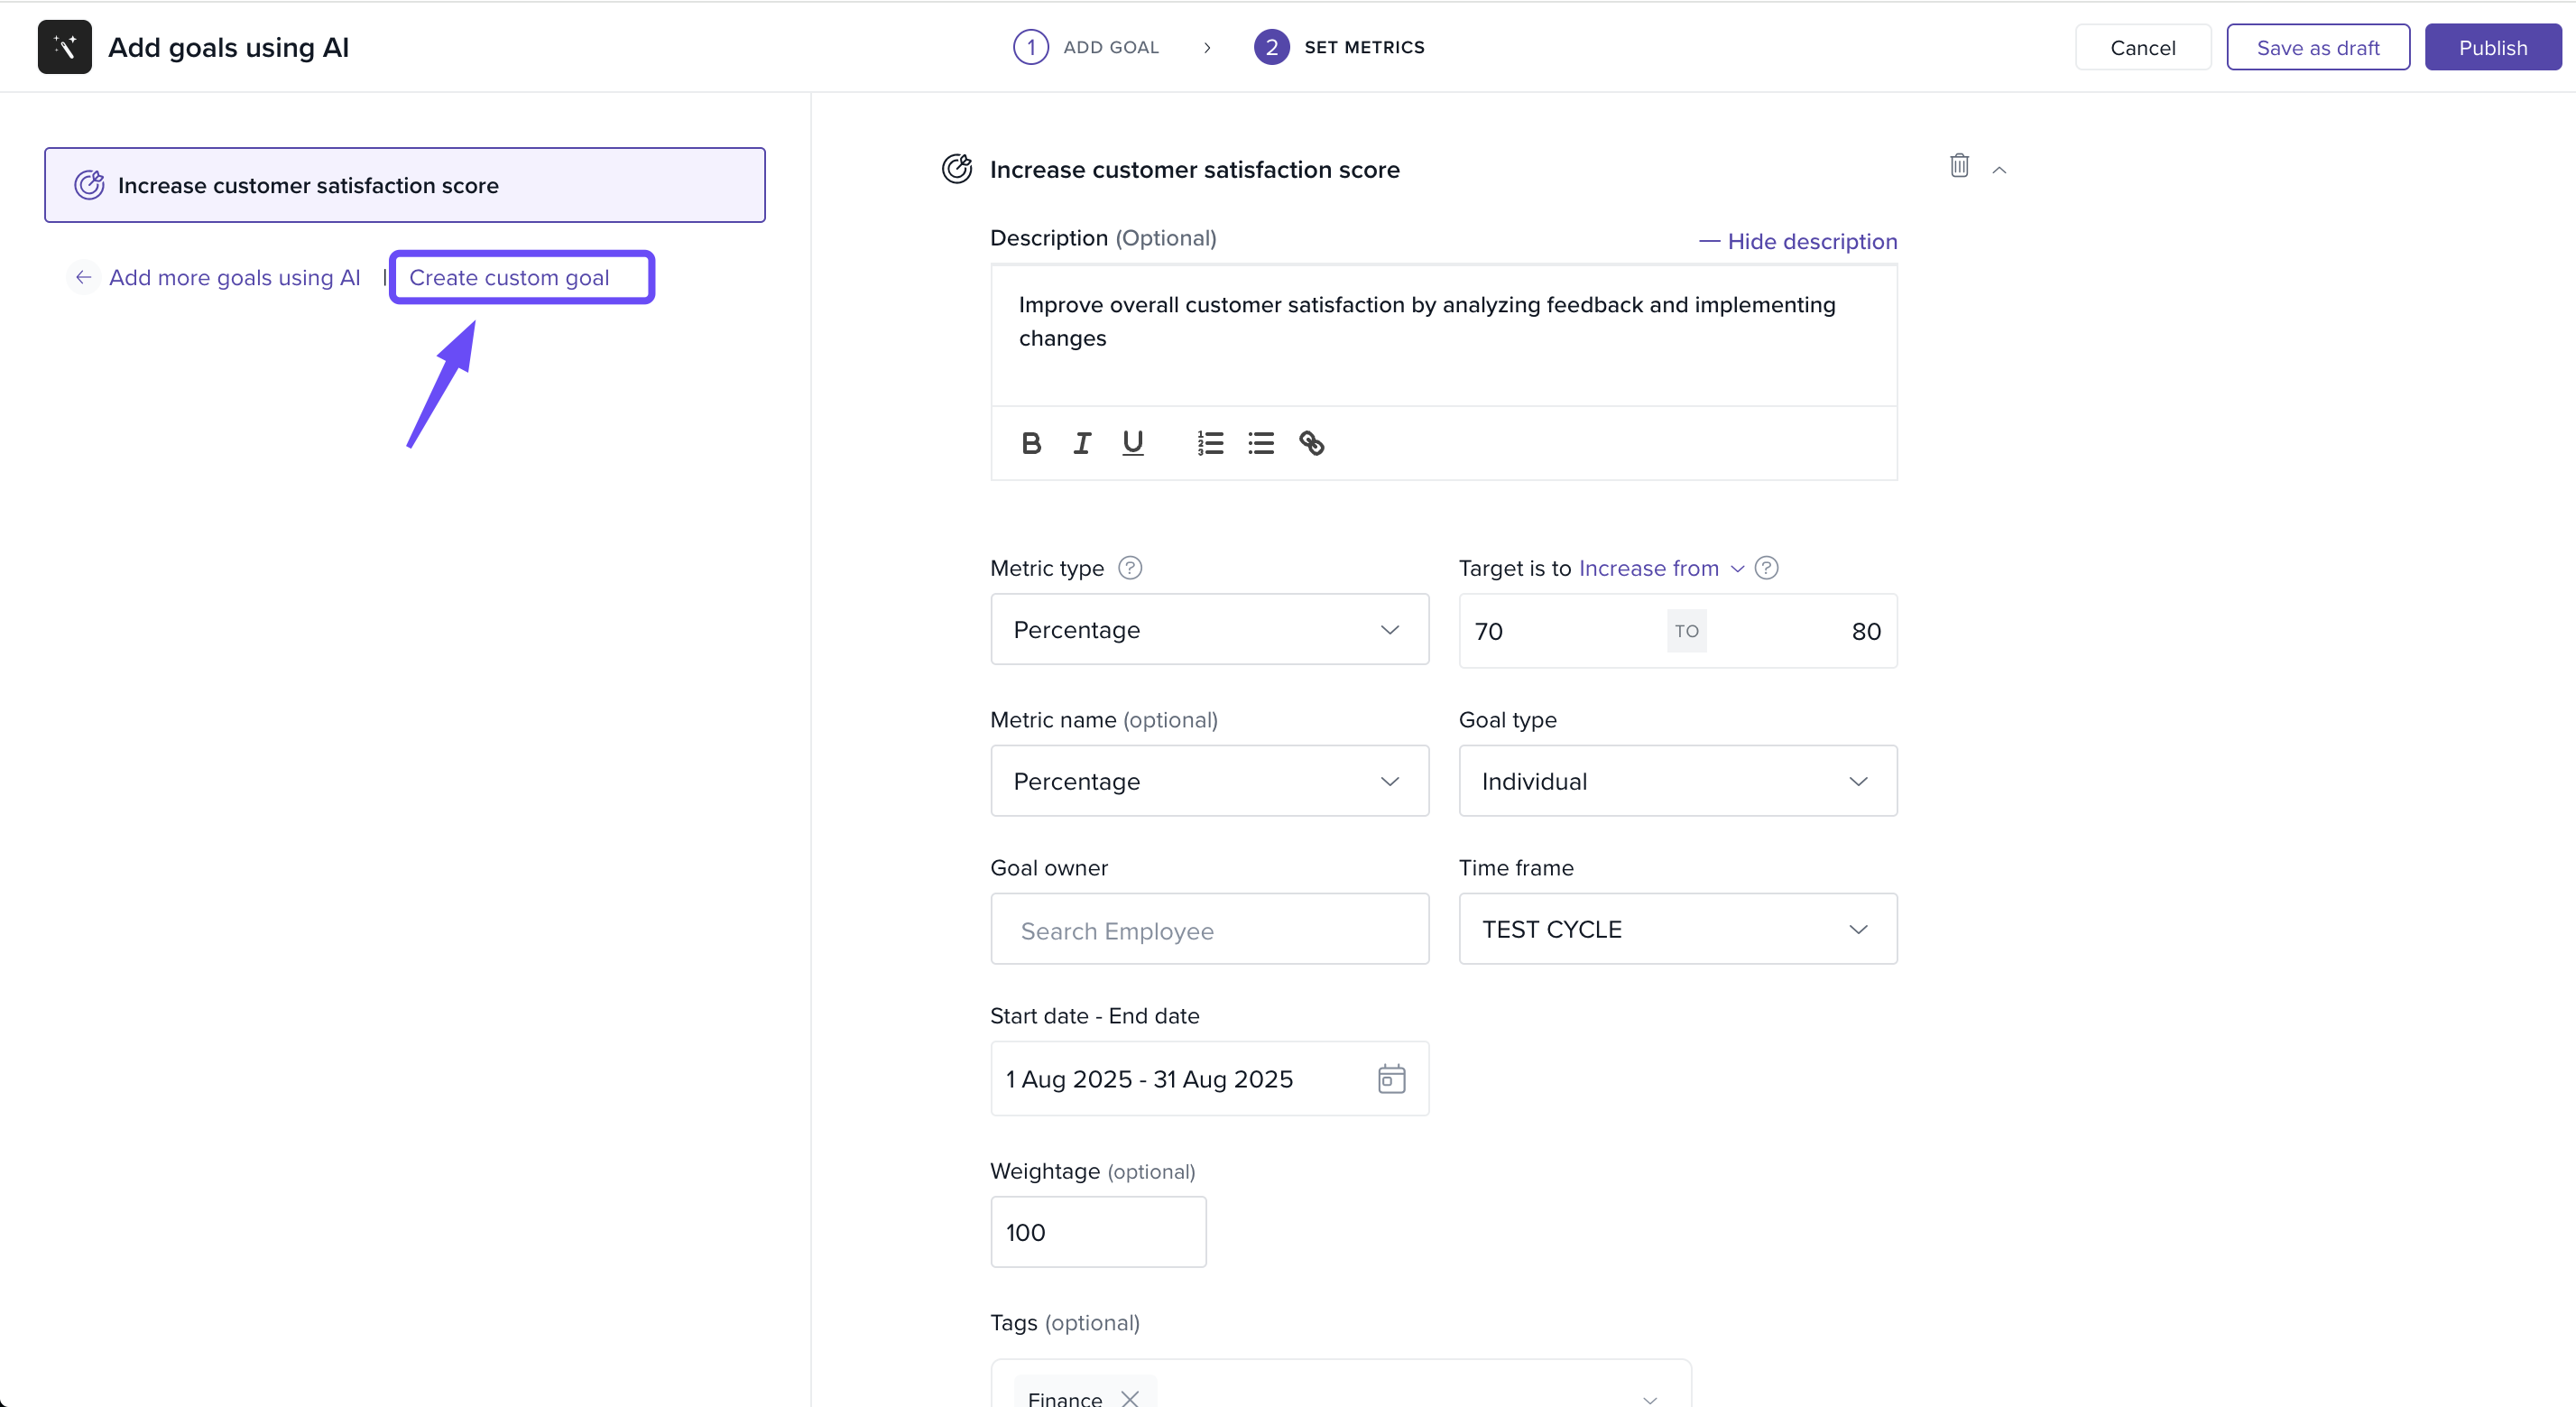The height and width of the screenshot is (1407, 2576).
Task: Select Increase customer satisfaction score goal
Action: point(404,185)
